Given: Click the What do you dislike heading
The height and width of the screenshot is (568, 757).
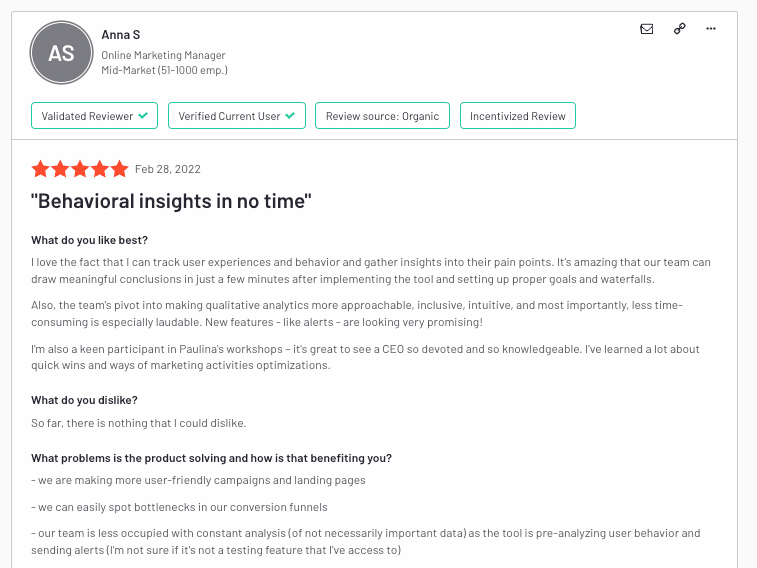Looking at the screenshot, I should (x=84, y=401).
